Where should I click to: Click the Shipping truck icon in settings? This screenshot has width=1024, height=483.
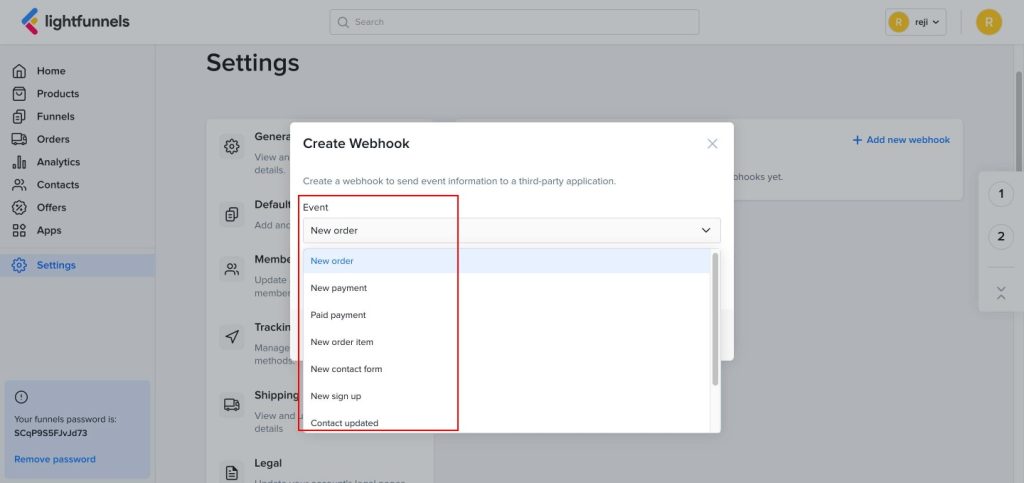[x=232, y=405]
